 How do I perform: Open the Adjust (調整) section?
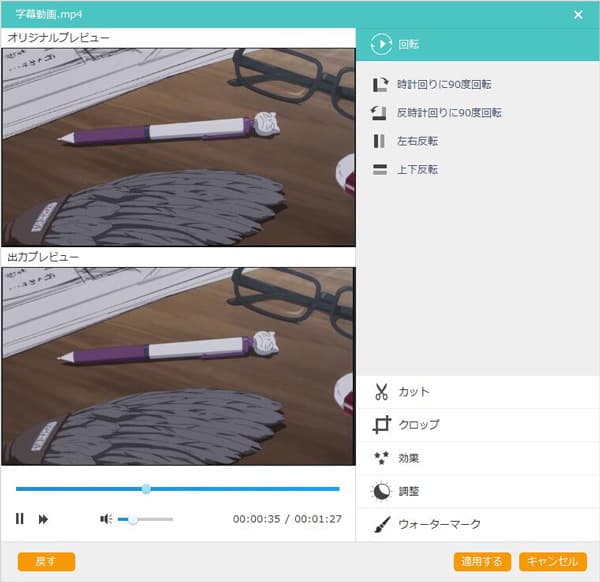[381, 491]
